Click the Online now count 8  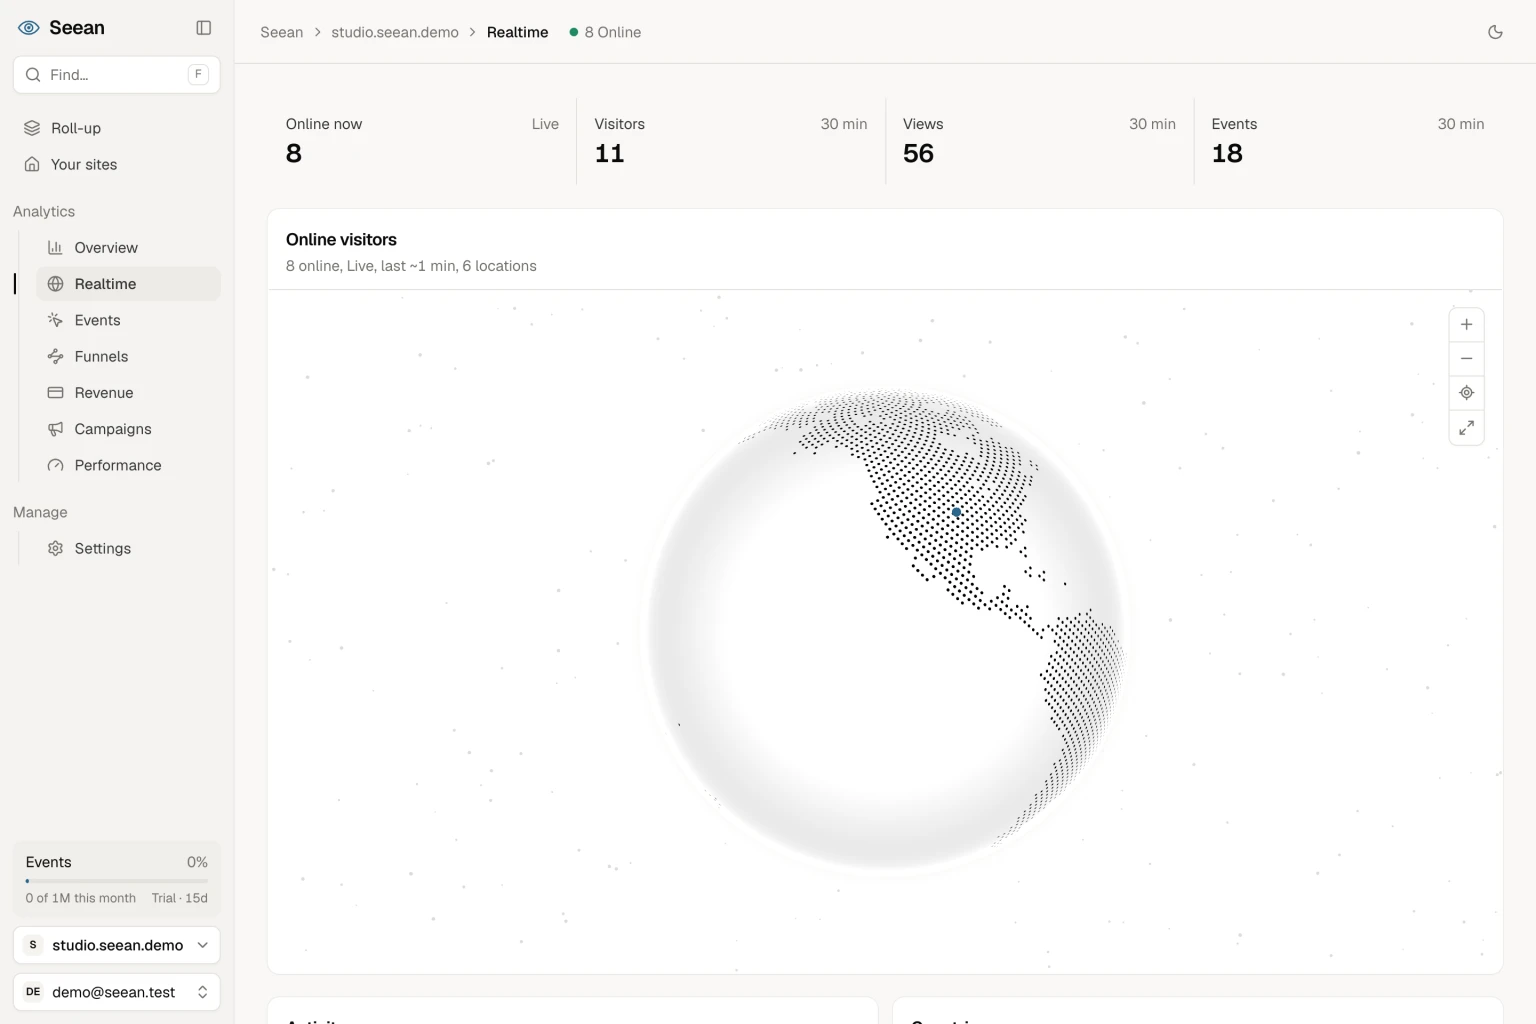[294, 153]
